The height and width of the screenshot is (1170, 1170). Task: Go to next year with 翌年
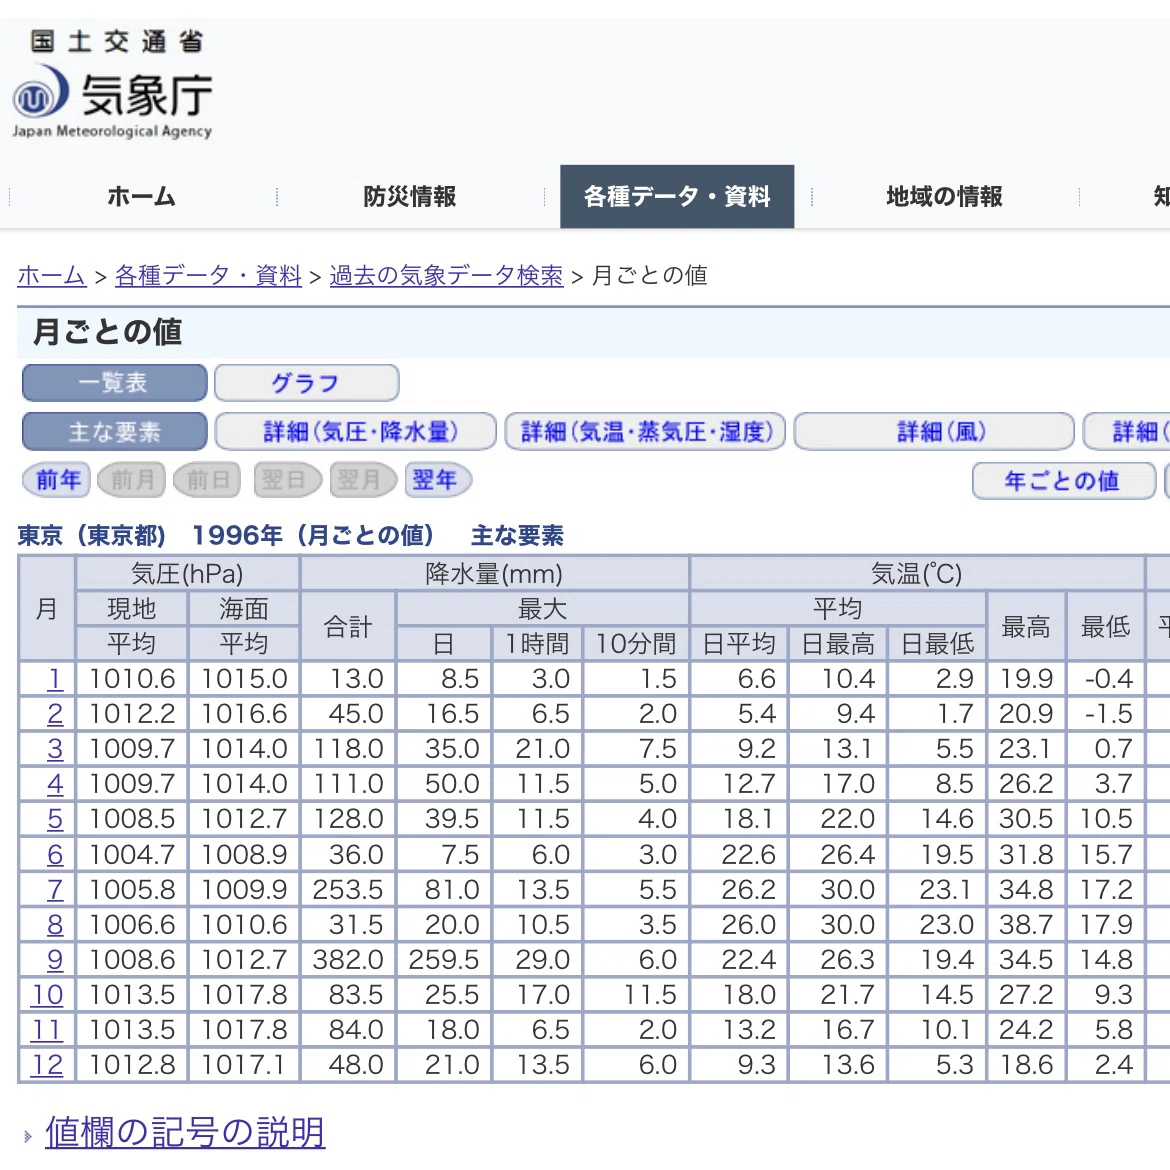[438, 480]
